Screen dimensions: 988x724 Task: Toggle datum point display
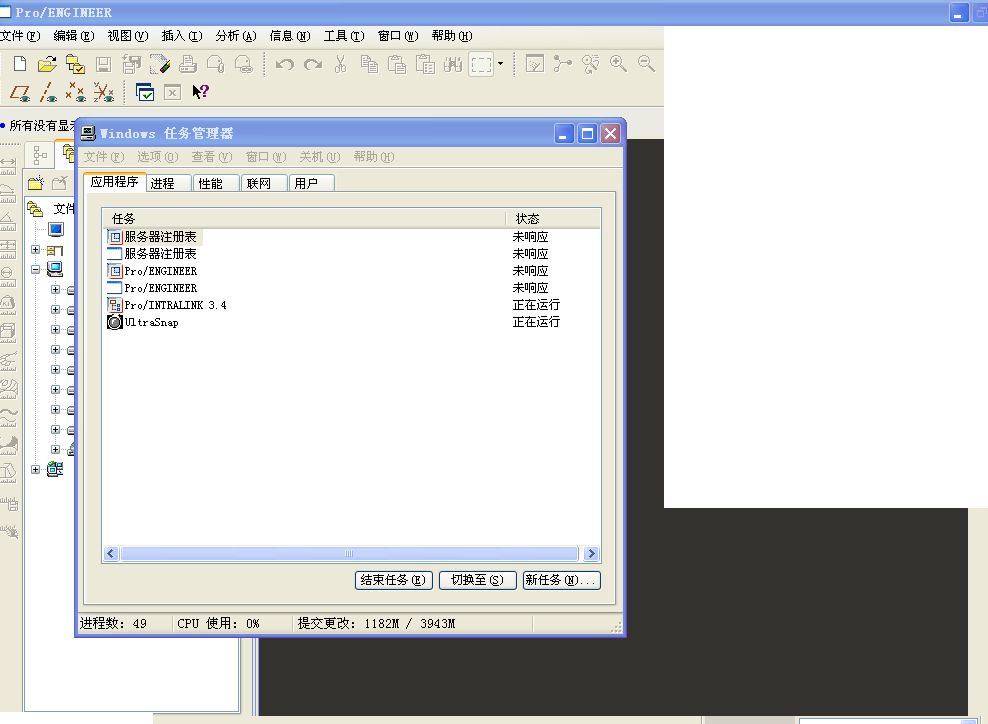coord(76,93)
